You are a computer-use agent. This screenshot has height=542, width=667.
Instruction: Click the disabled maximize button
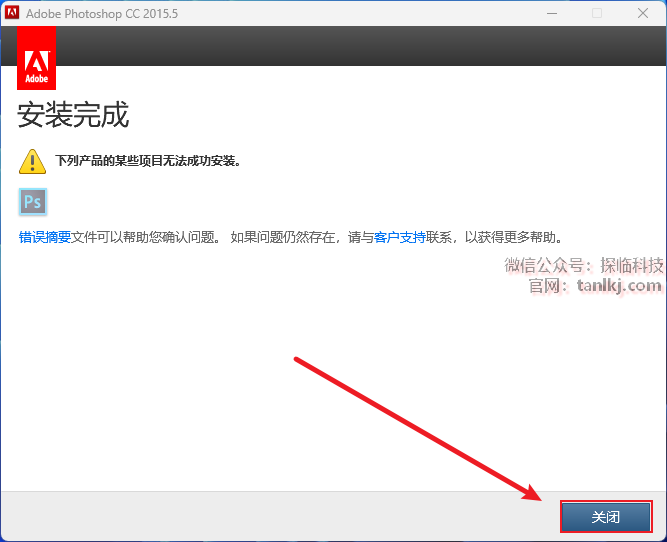pyautogui.click(x=597, y=13)
